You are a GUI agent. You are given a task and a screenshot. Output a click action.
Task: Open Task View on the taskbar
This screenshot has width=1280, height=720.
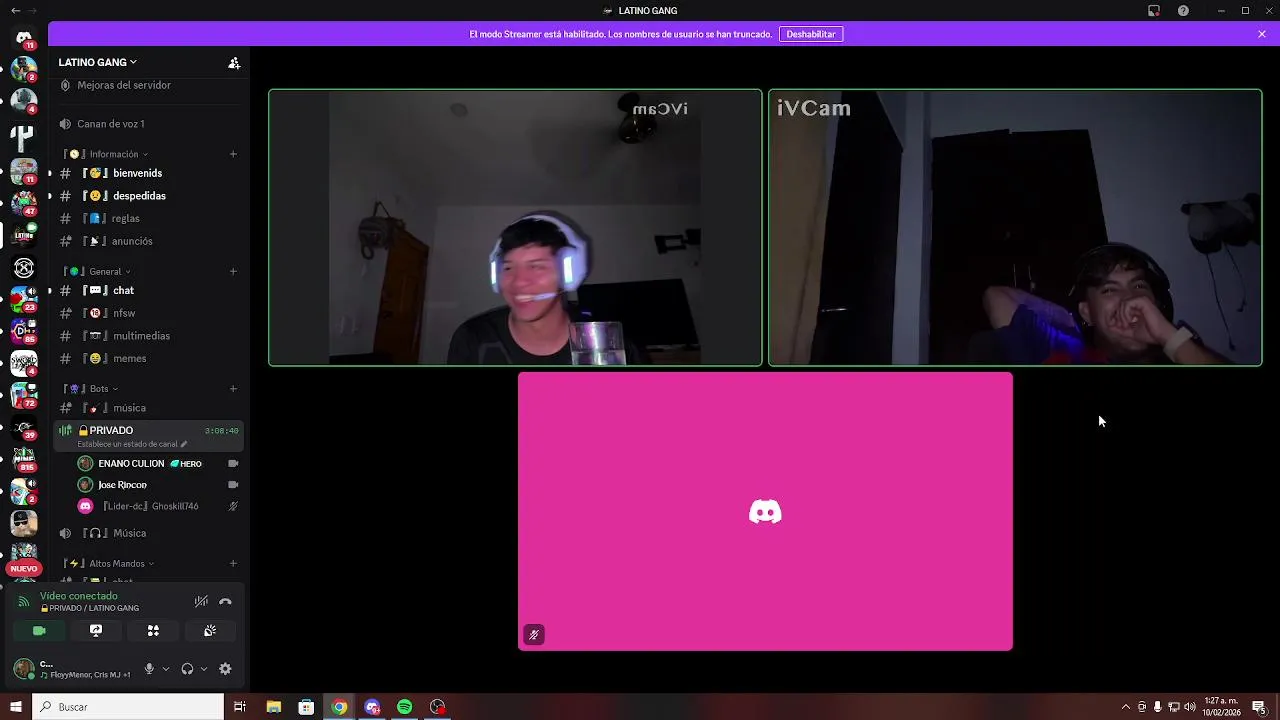tap(240, 707)
